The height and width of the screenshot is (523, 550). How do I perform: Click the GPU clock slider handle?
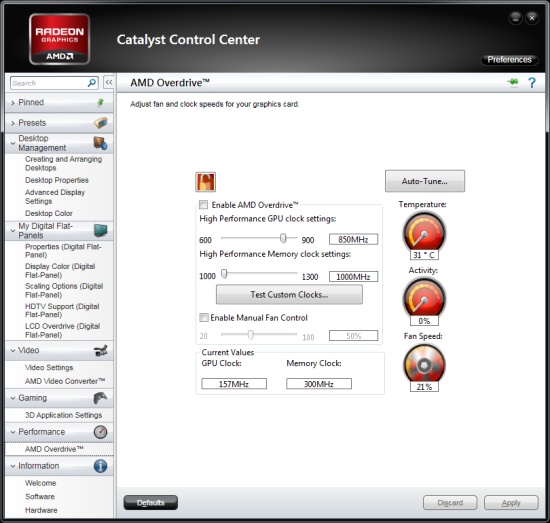[283, 238]
